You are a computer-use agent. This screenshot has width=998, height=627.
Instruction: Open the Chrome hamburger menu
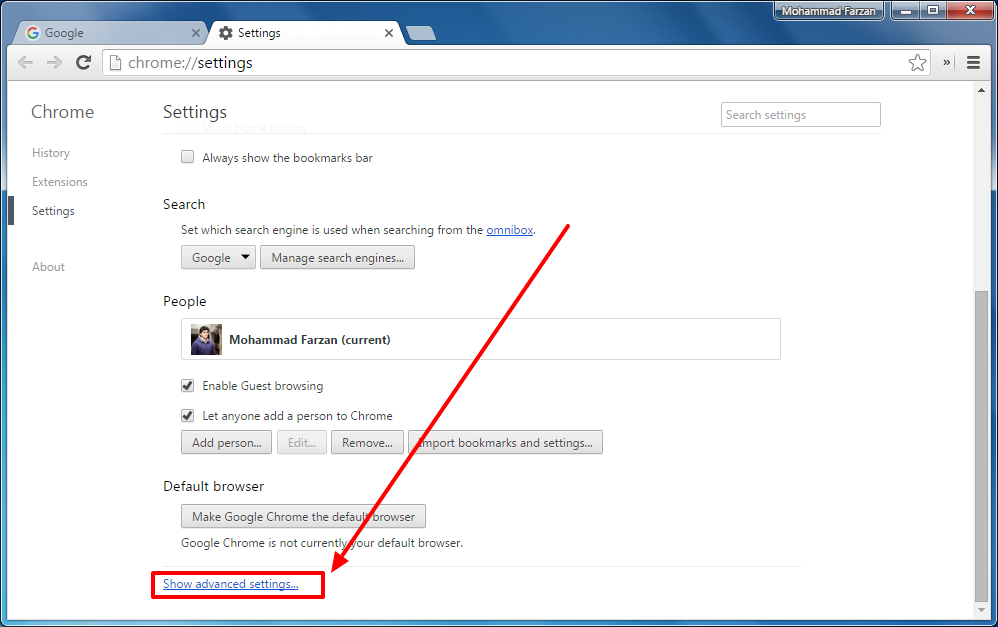point(973,62)
